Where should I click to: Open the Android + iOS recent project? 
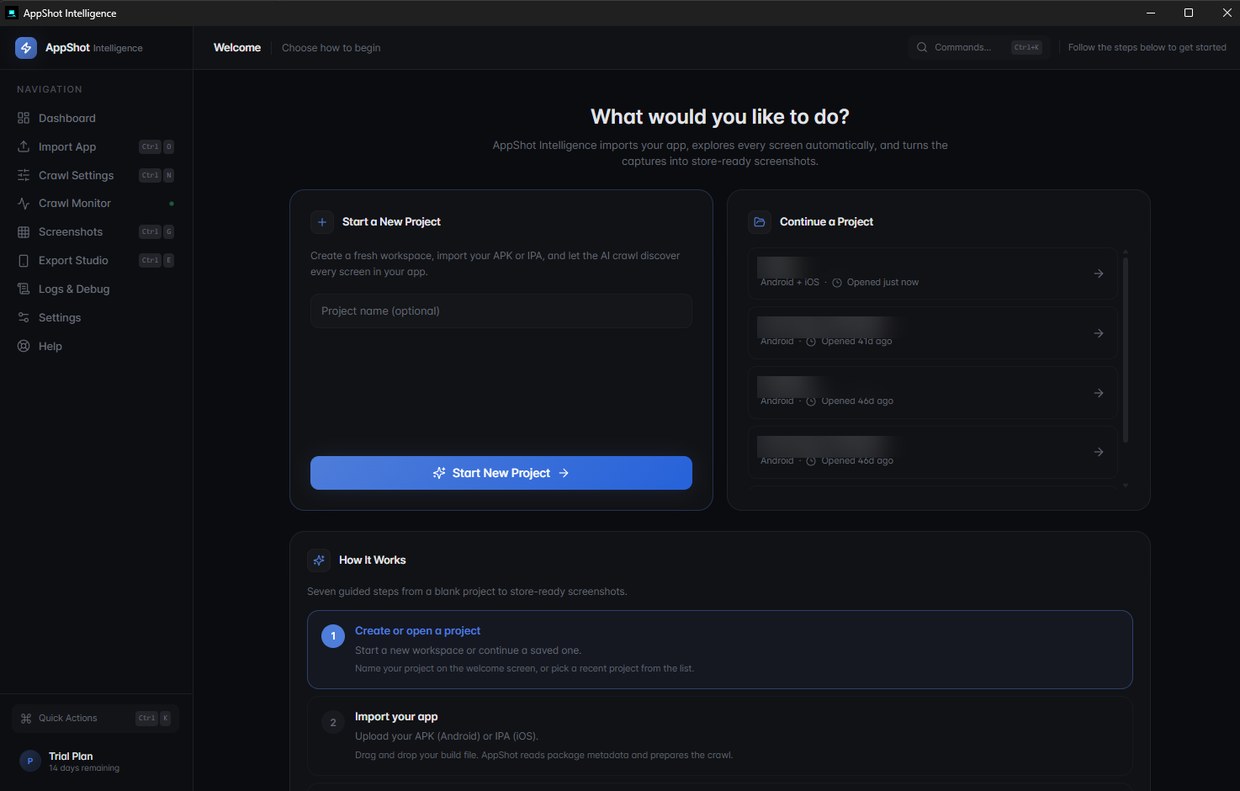click(x=933, y=274)
